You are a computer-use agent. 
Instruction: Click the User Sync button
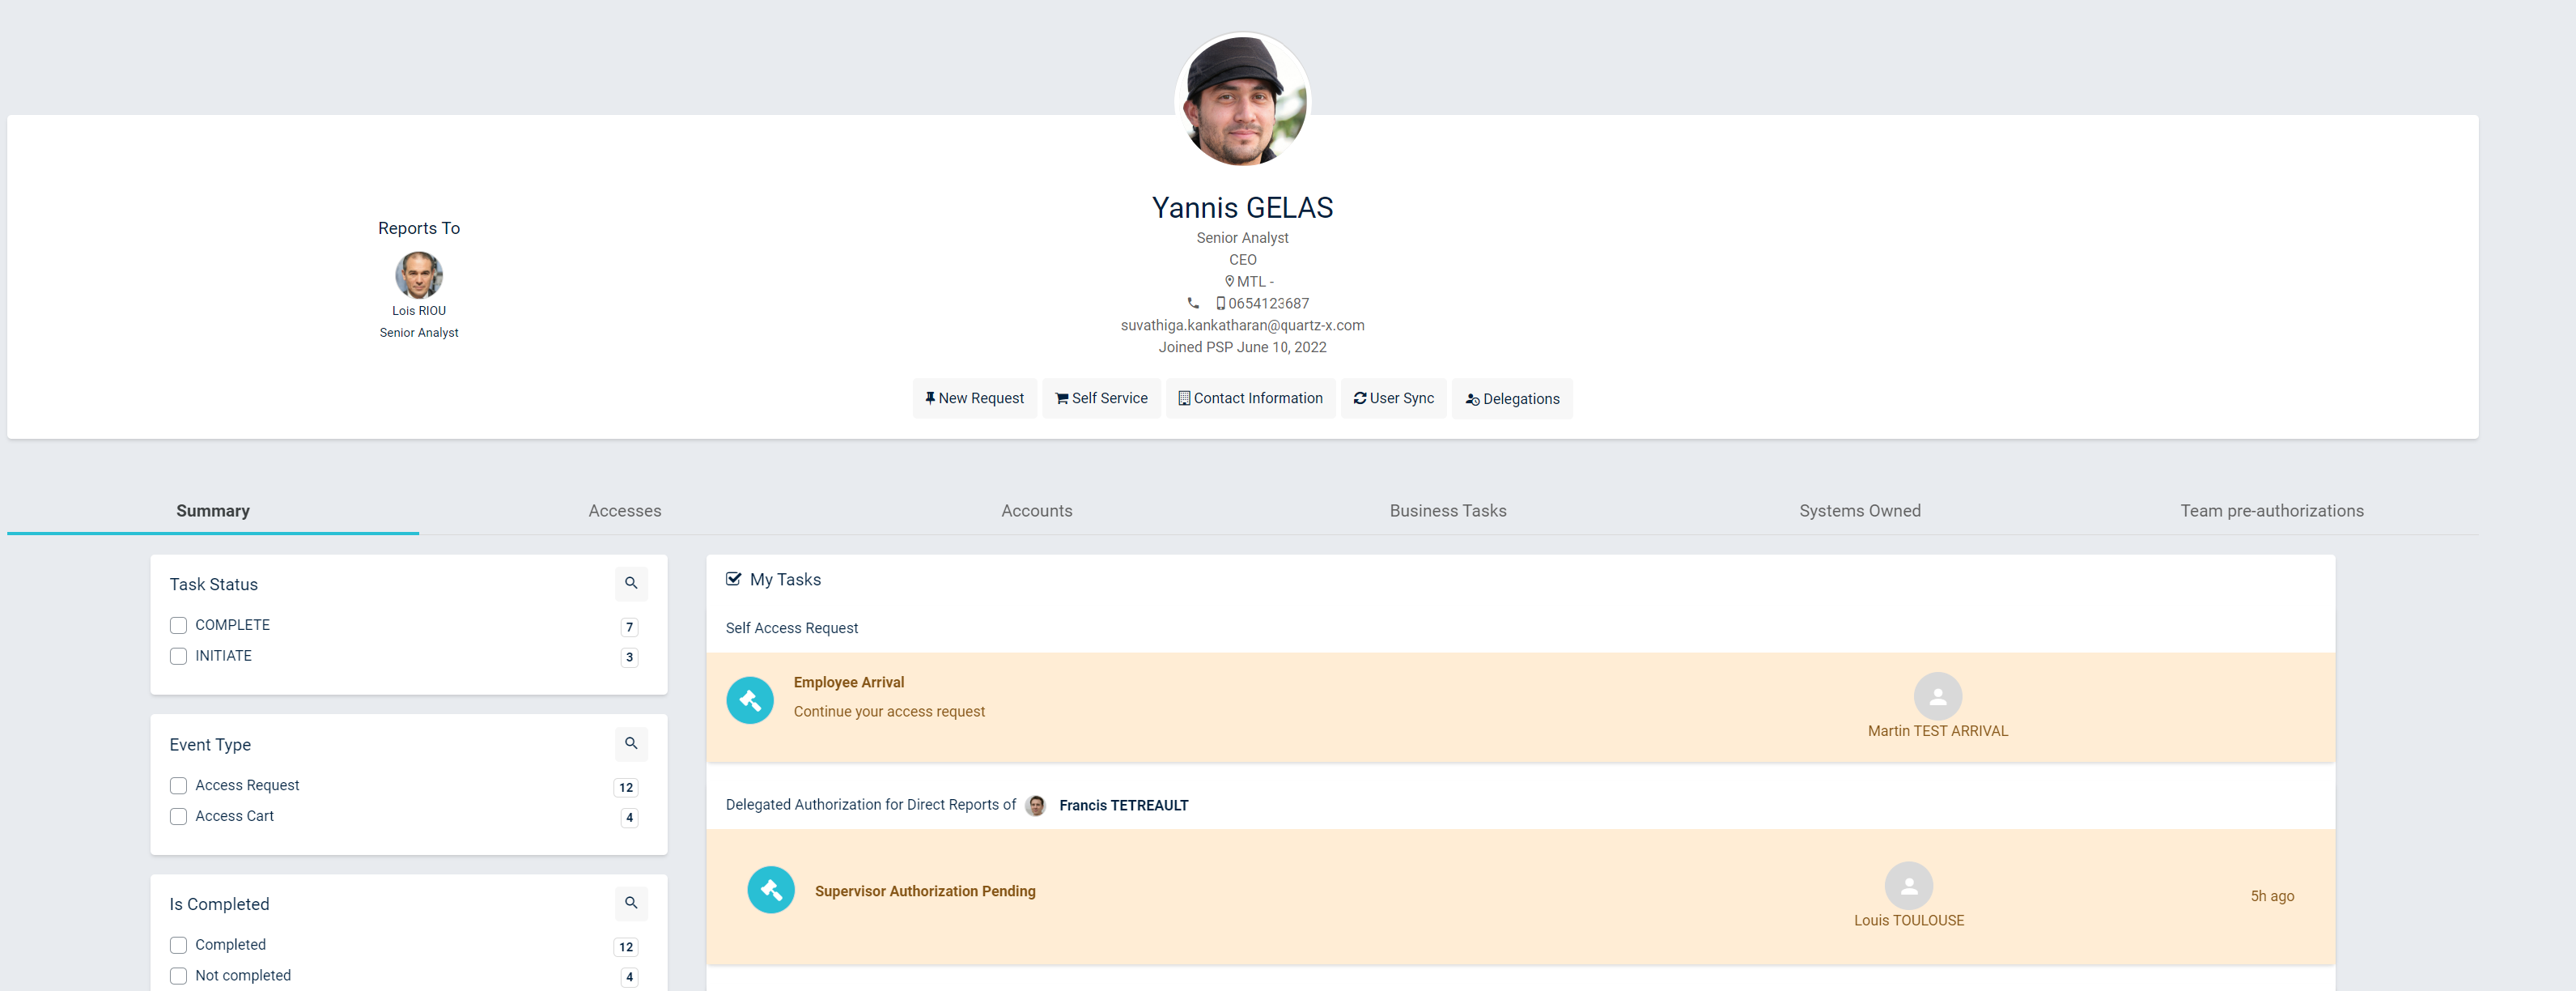(x=1393, y=398)
